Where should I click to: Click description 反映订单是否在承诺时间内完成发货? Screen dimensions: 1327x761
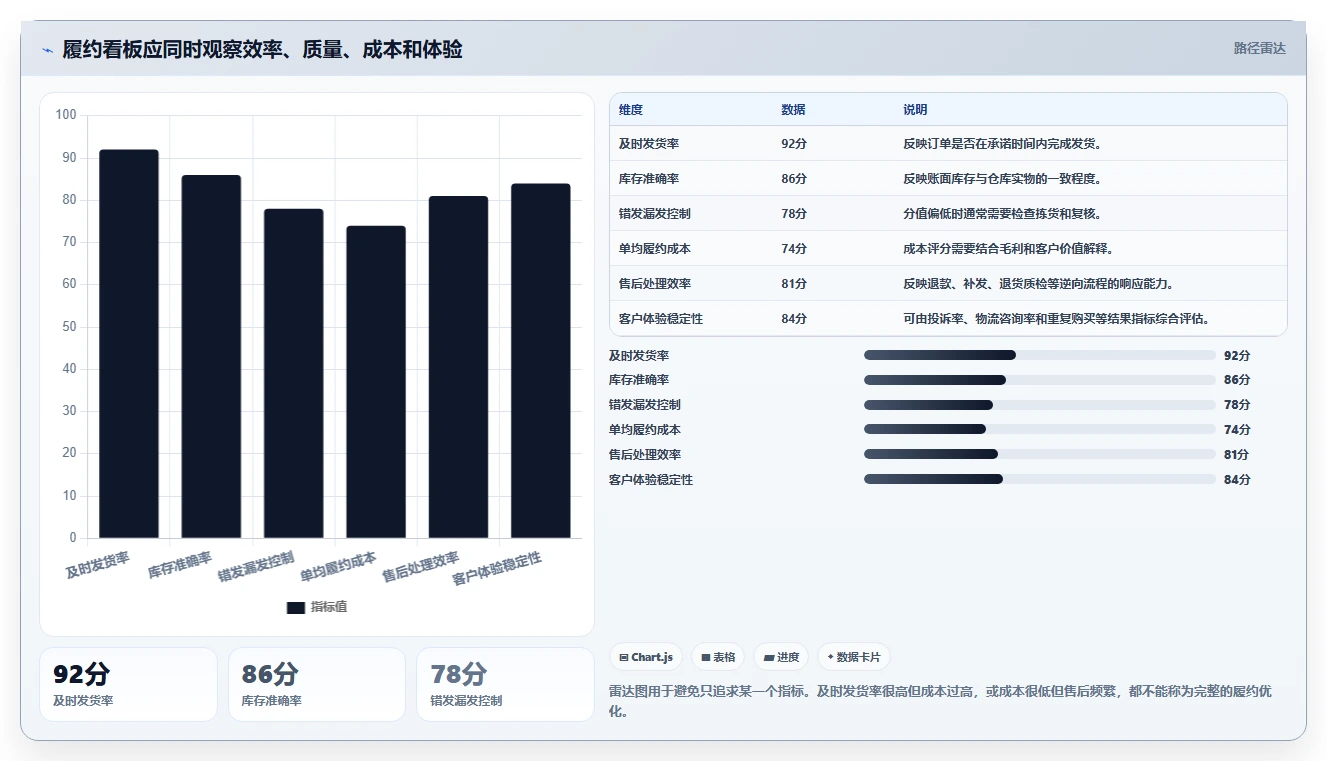pos(1002,144)
